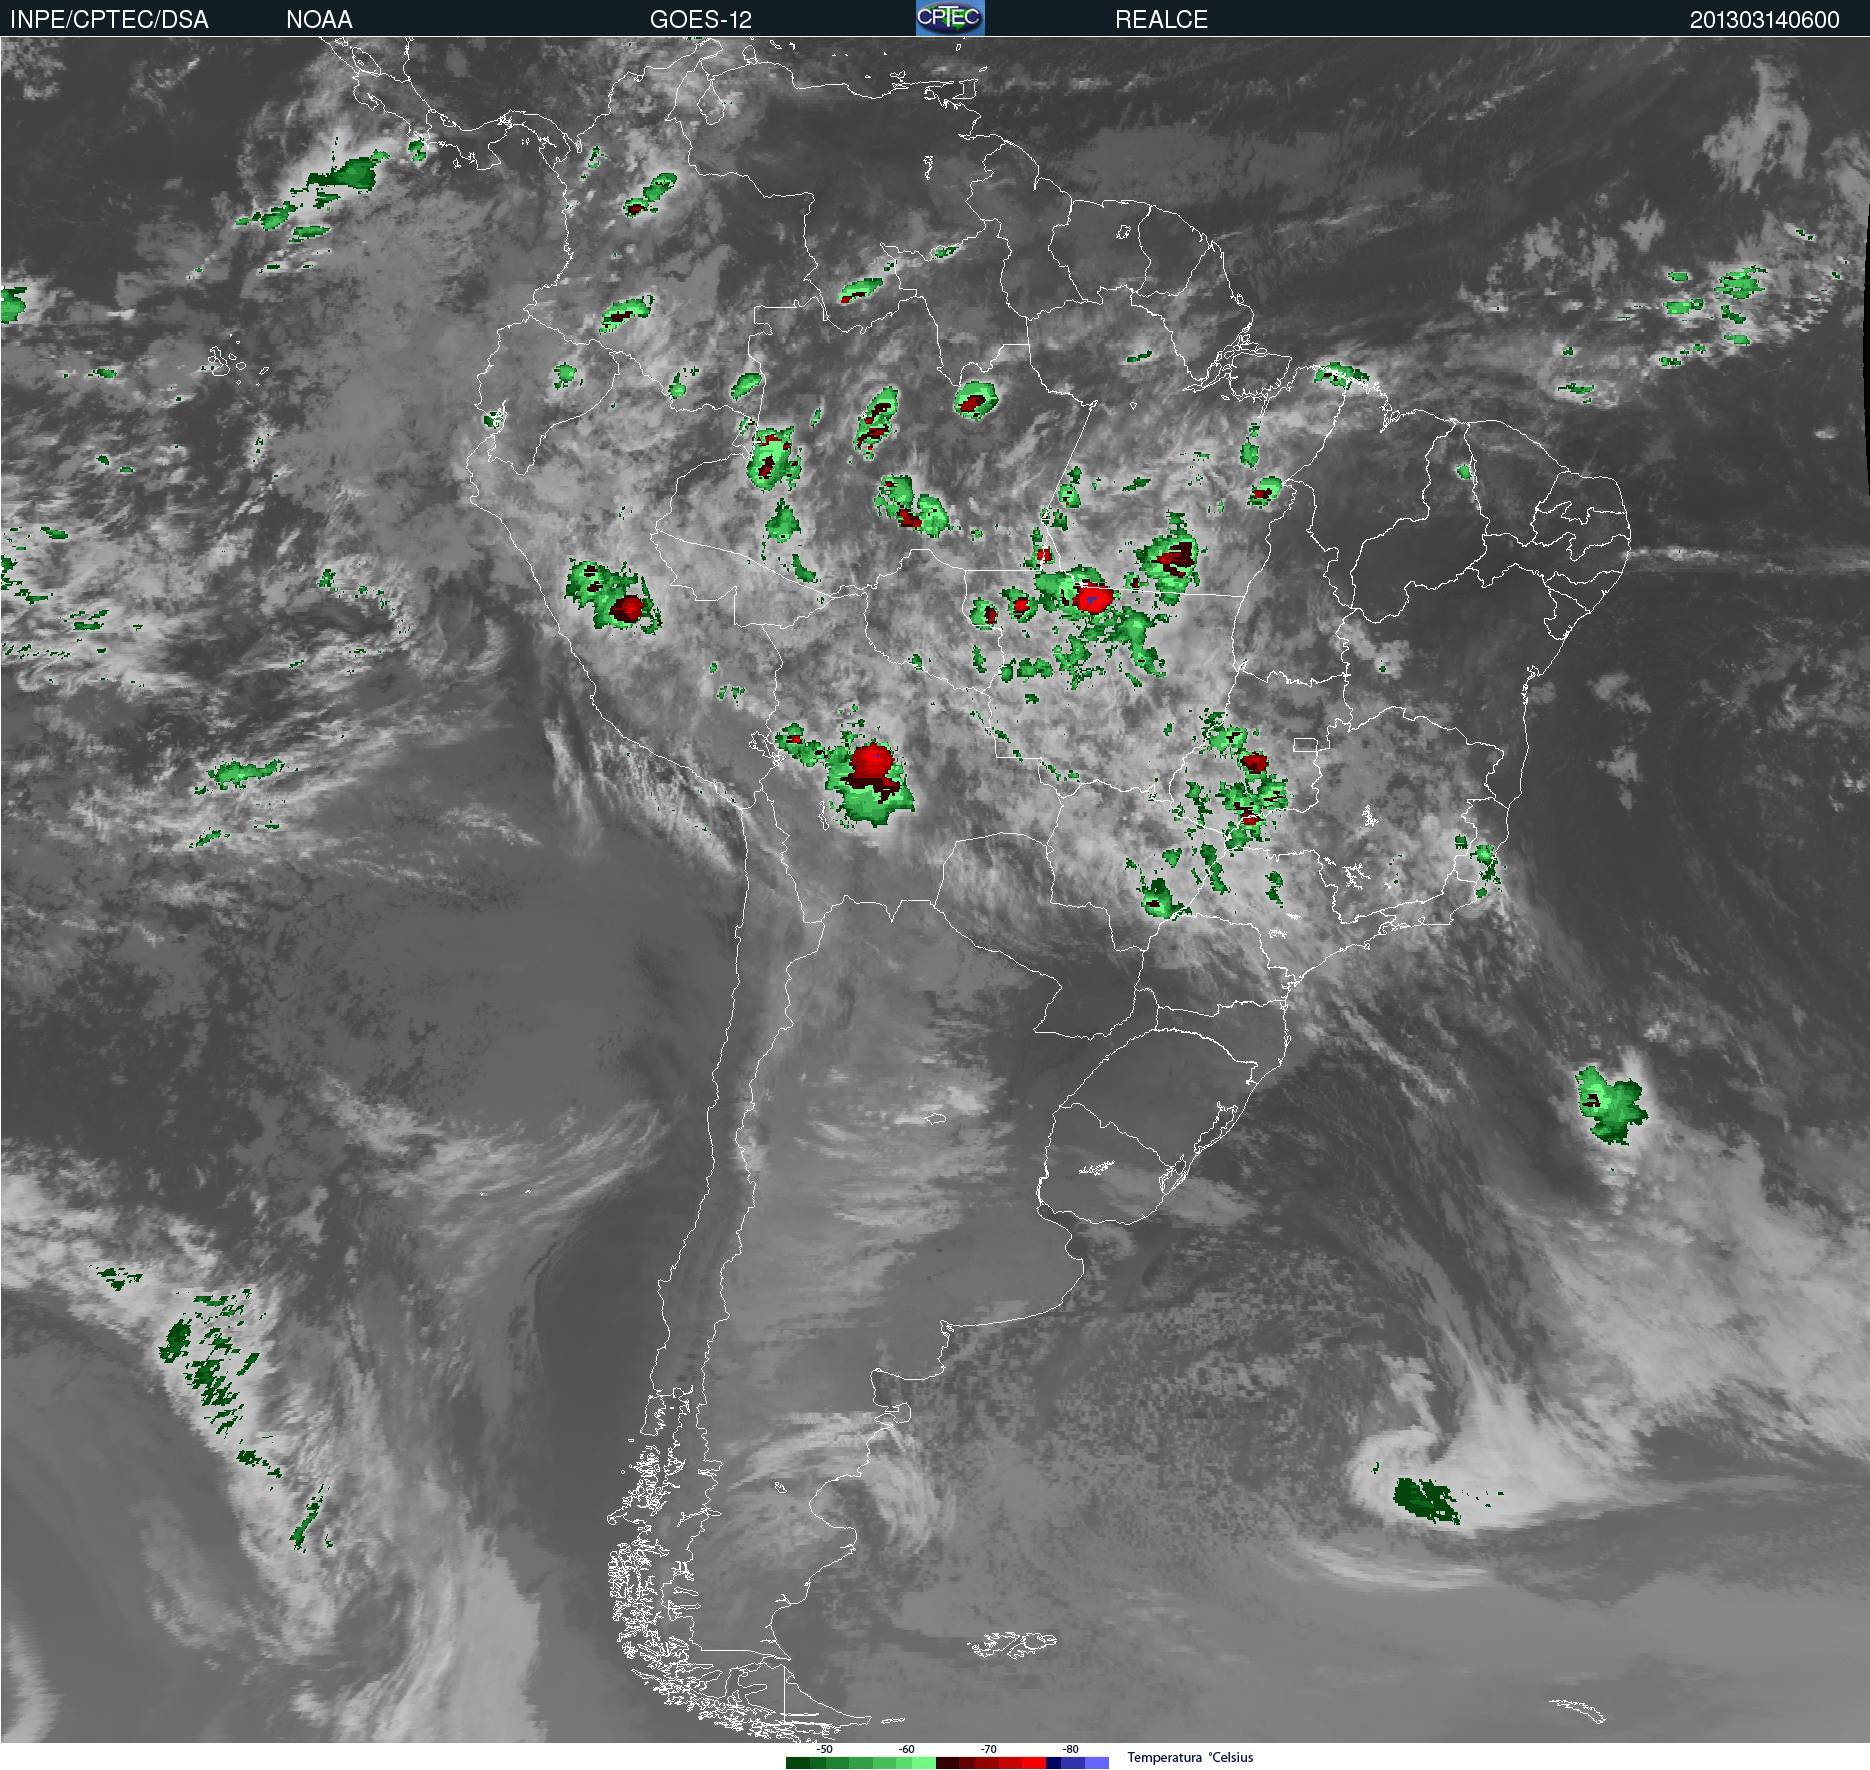Click the CPTEC logo in the header
Image resolution: width=1870 pixels, height=1770 pixels.
click(950, 18)
